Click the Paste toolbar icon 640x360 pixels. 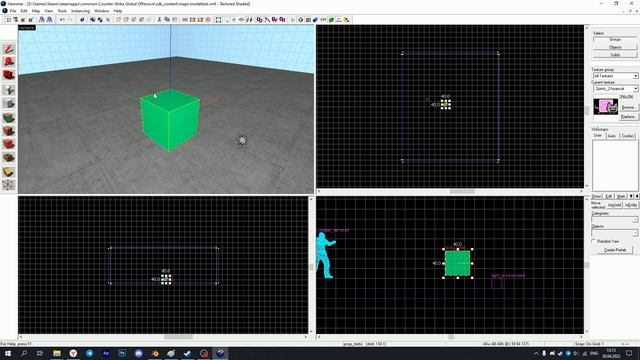tap(175, 20)
